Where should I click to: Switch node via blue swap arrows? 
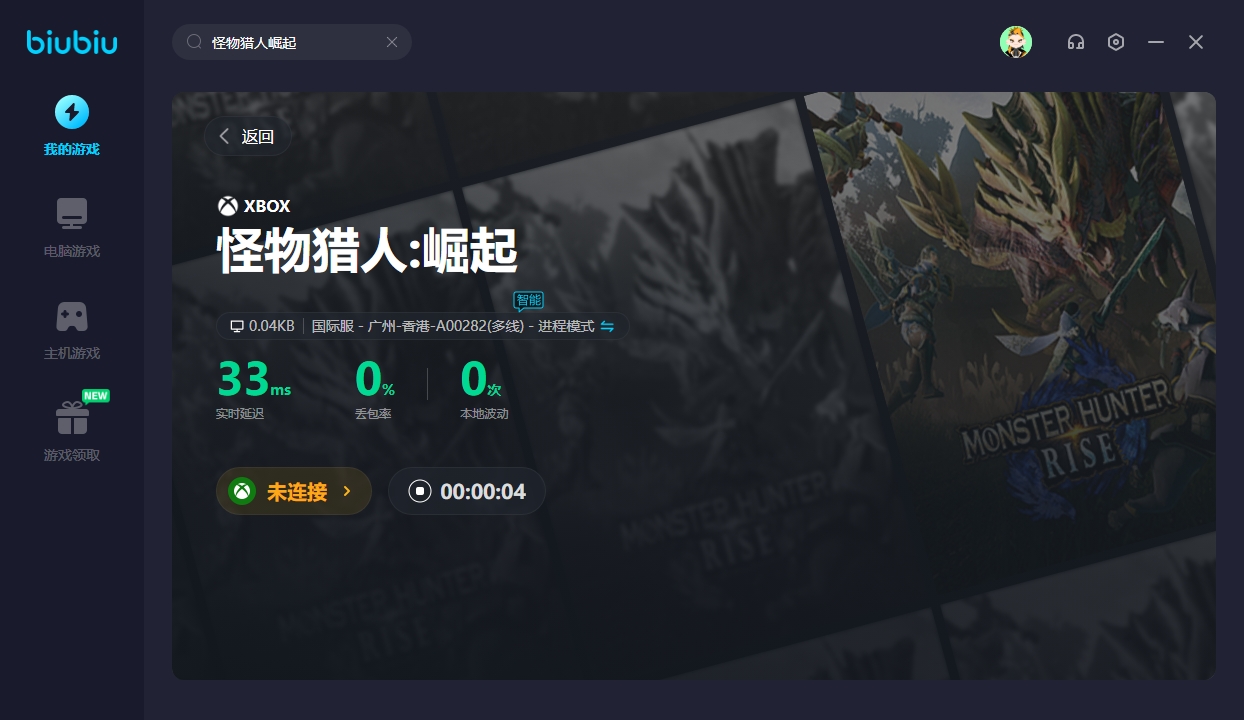tap(607, 326)
